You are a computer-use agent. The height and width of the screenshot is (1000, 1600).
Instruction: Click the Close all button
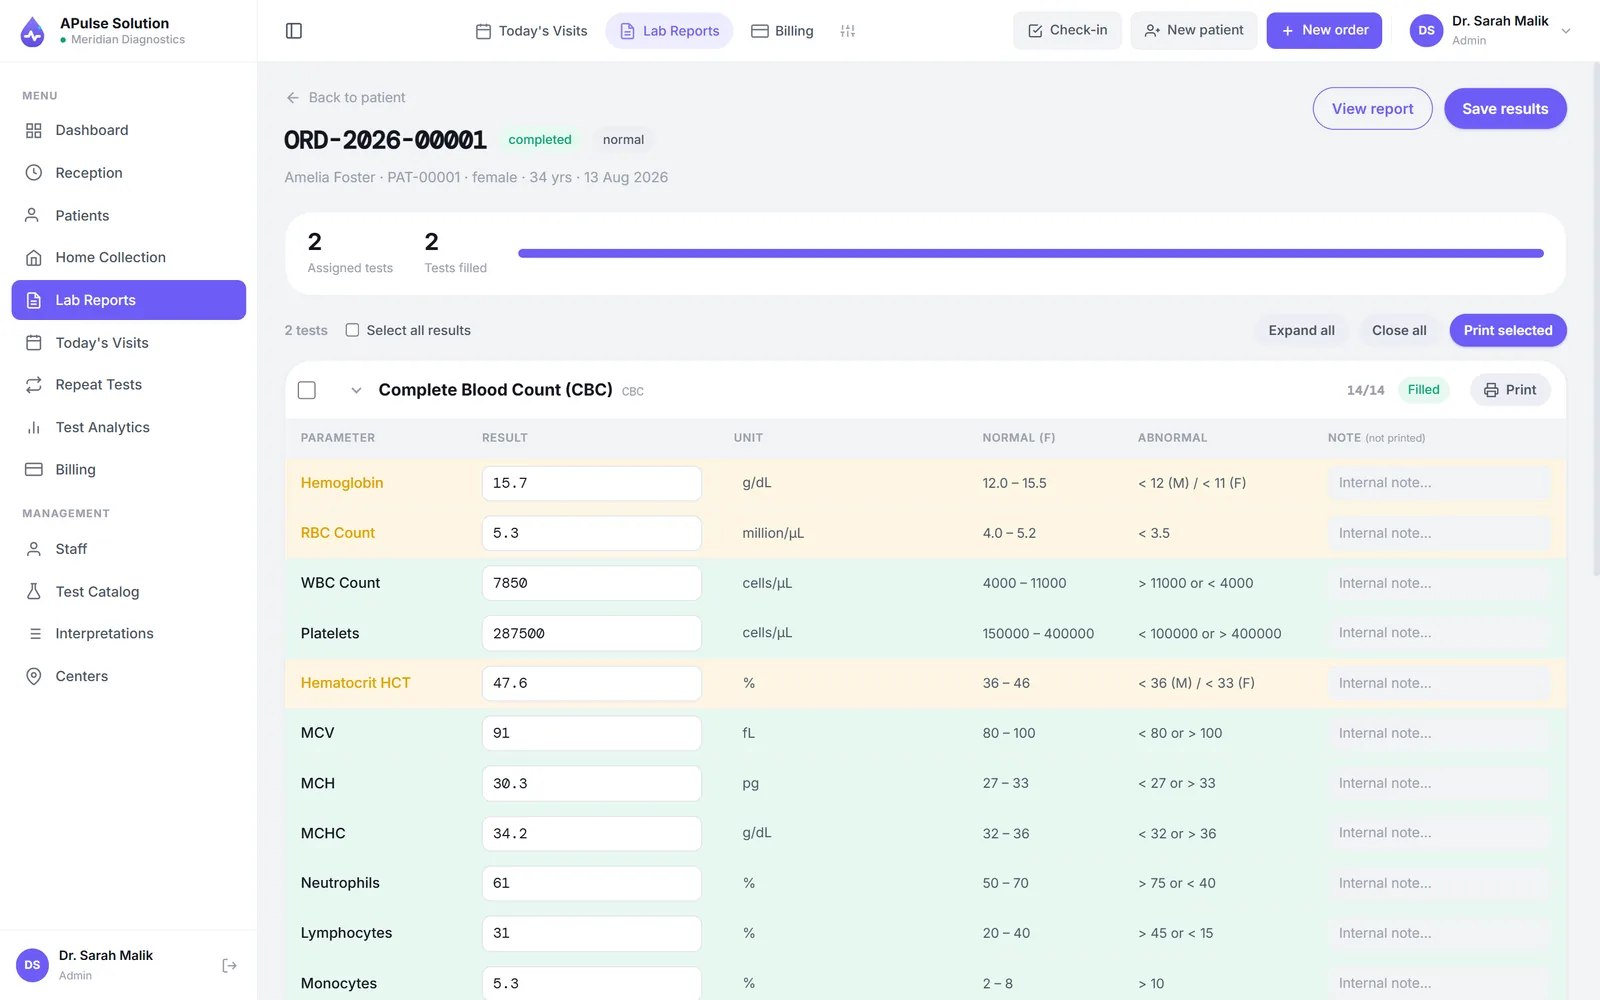click(1399, 330)
